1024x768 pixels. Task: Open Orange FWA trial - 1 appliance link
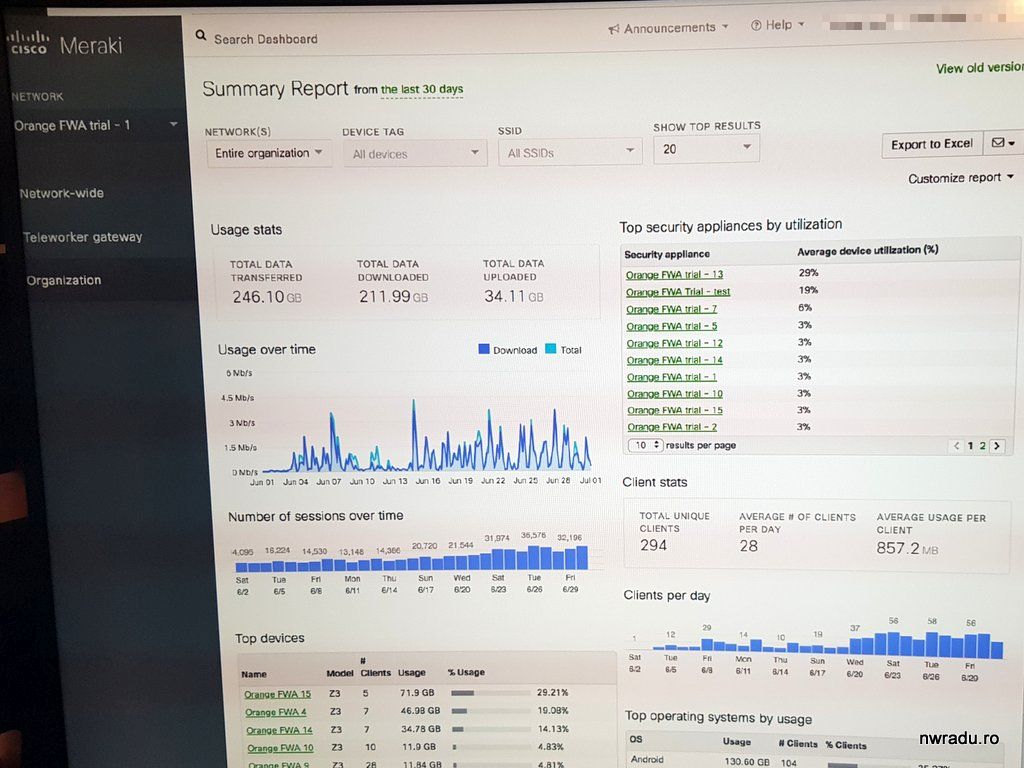[x=672, y=377]
